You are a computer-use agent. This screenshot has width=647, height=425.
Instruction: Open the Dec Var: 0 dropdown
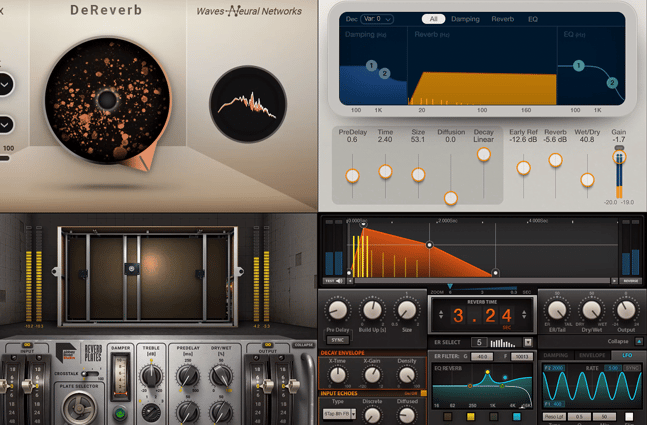coord(377,19)
